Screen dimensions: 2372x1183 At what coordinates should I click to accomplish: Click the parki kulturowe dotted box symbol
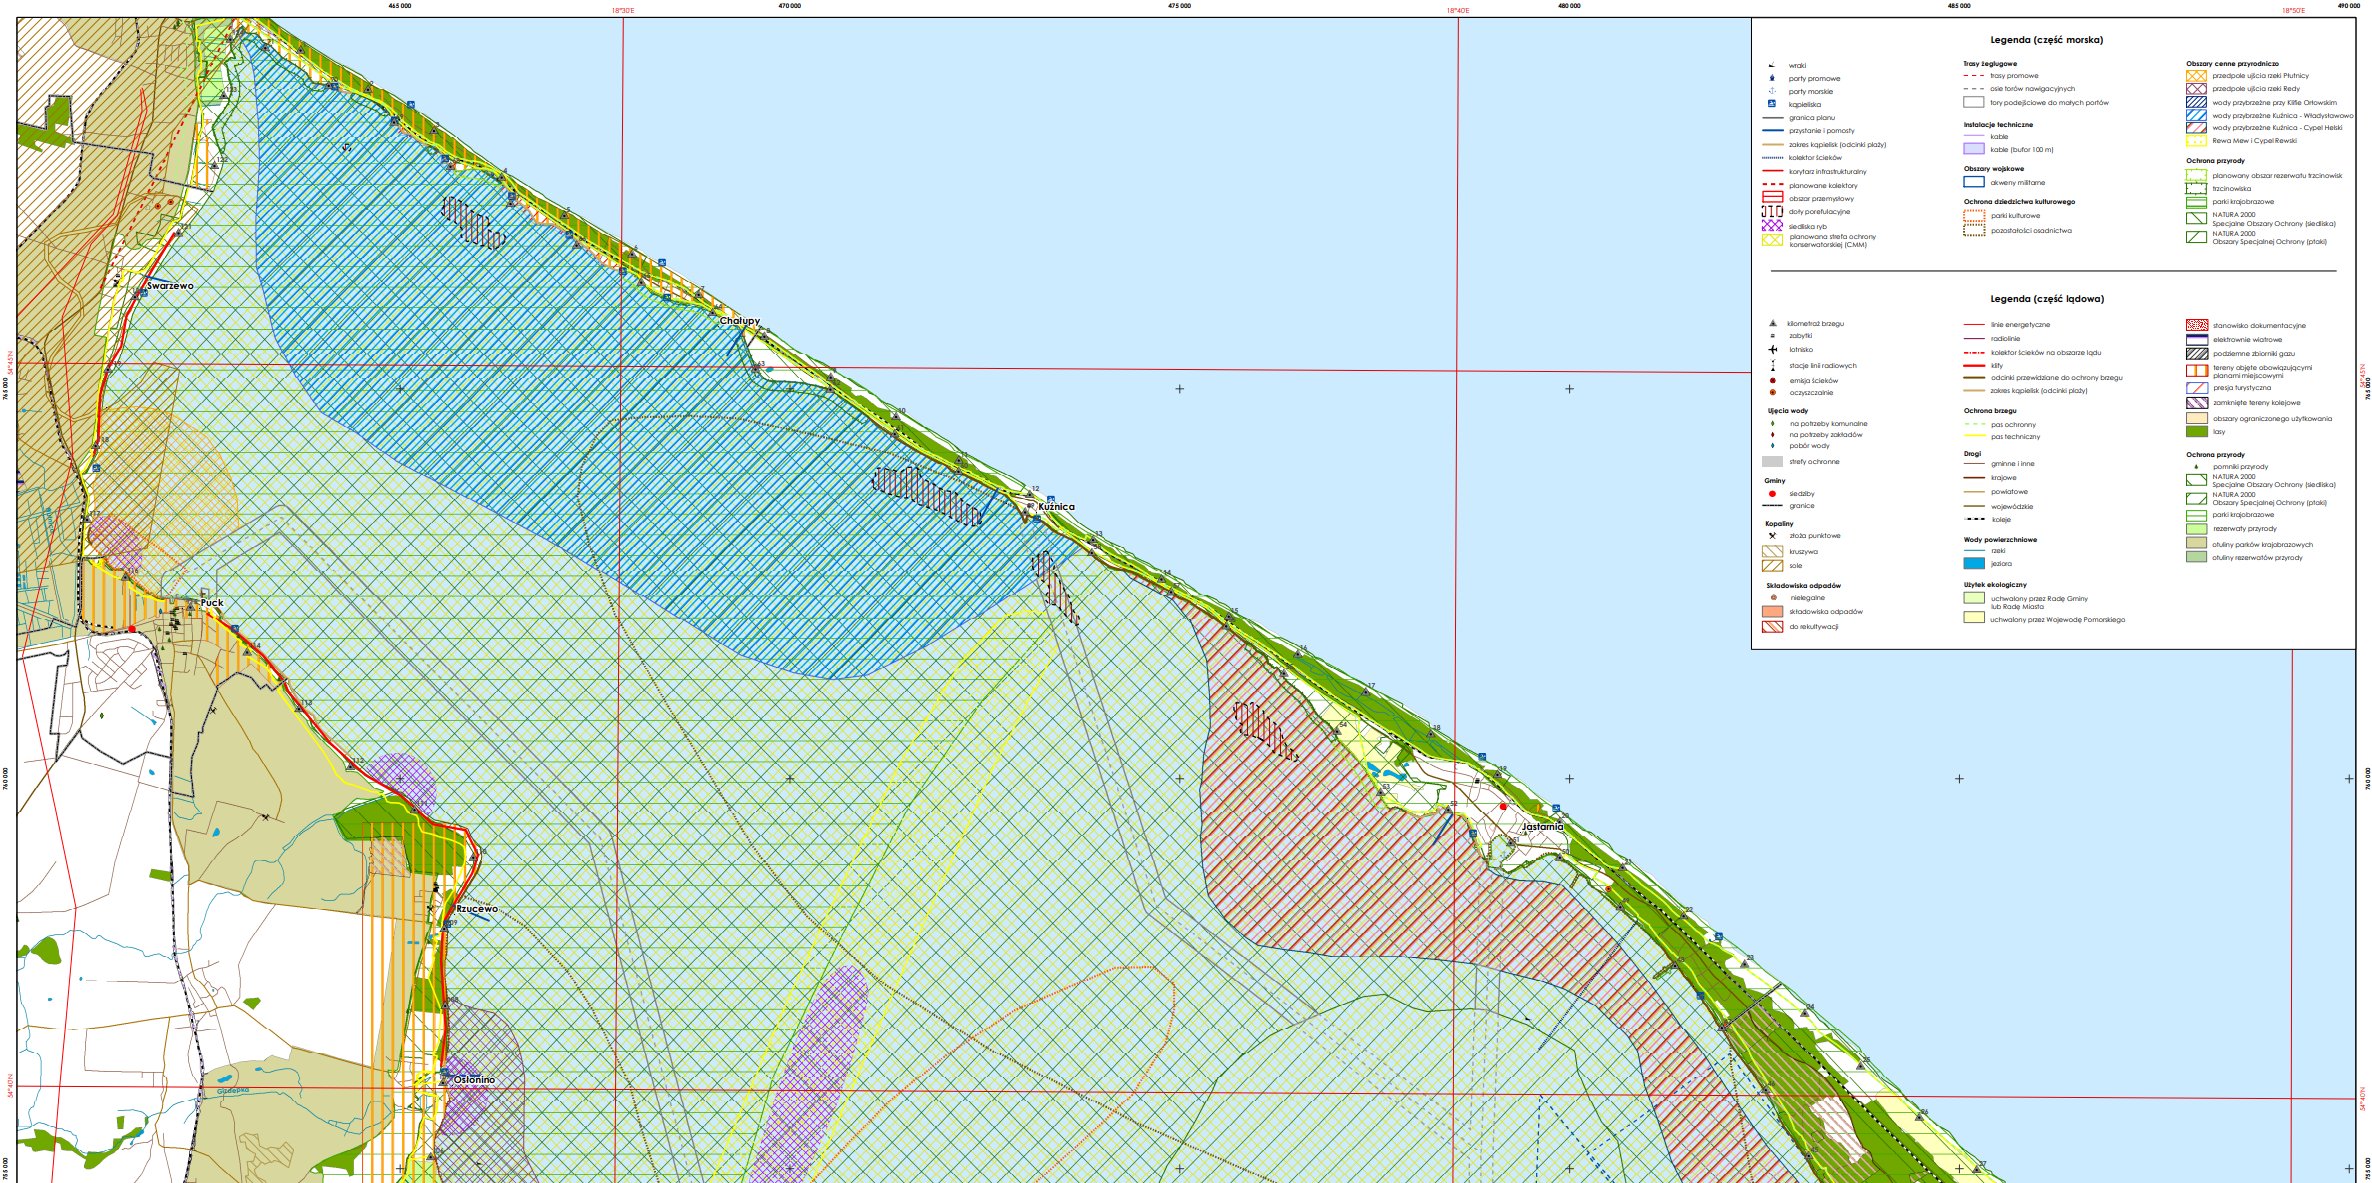(1974, 215)
